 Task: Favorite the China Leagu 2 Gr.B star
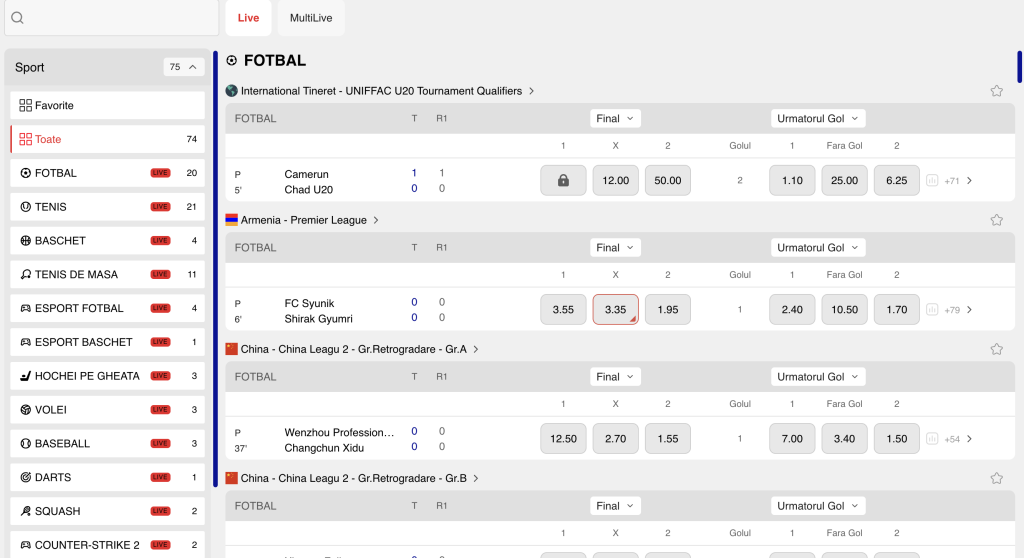(996, 478)
